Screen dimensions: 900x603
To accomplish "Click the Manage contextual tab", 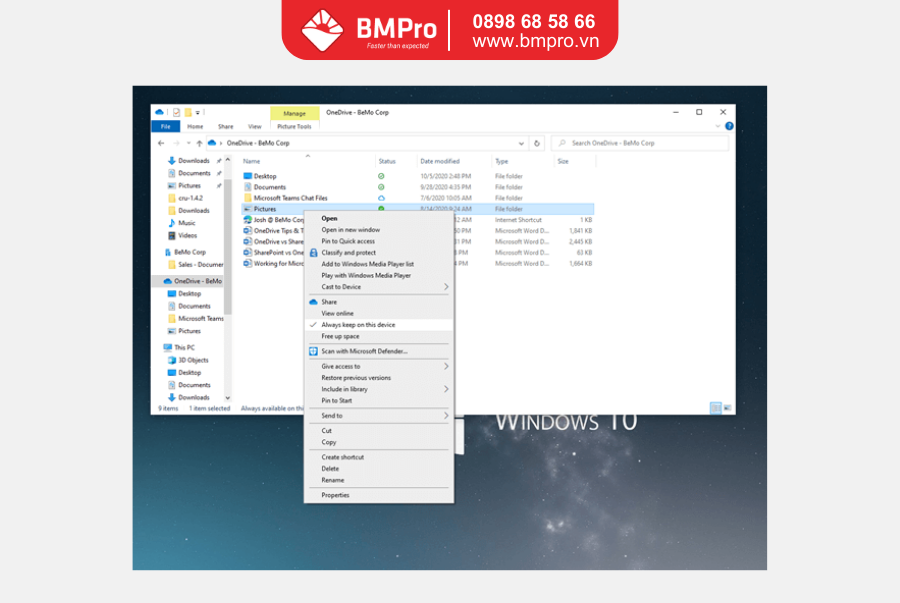I will tap(294, 114).
